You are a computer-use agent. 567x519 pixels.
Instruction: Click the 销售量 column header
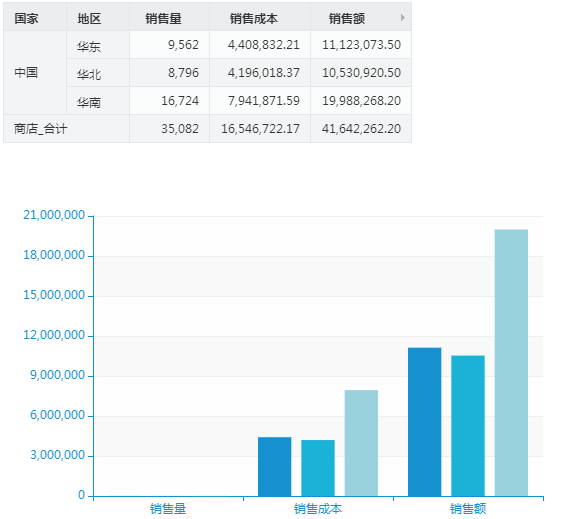(x=169, y=17)
